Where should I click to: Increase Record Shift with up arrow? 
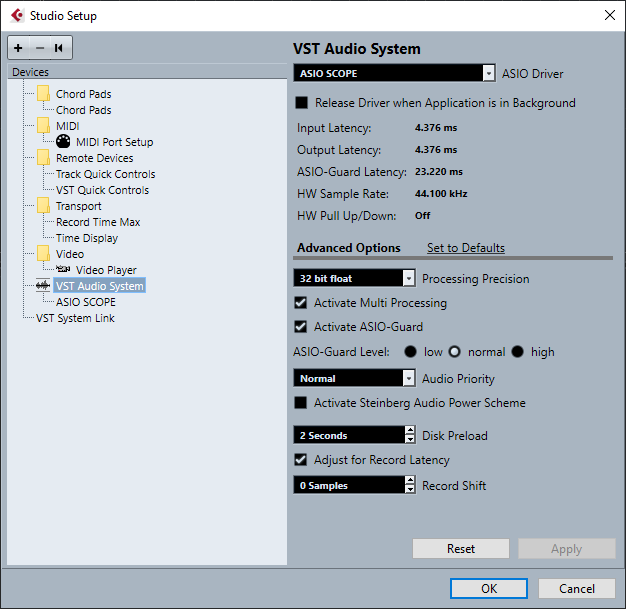point(410,480)
